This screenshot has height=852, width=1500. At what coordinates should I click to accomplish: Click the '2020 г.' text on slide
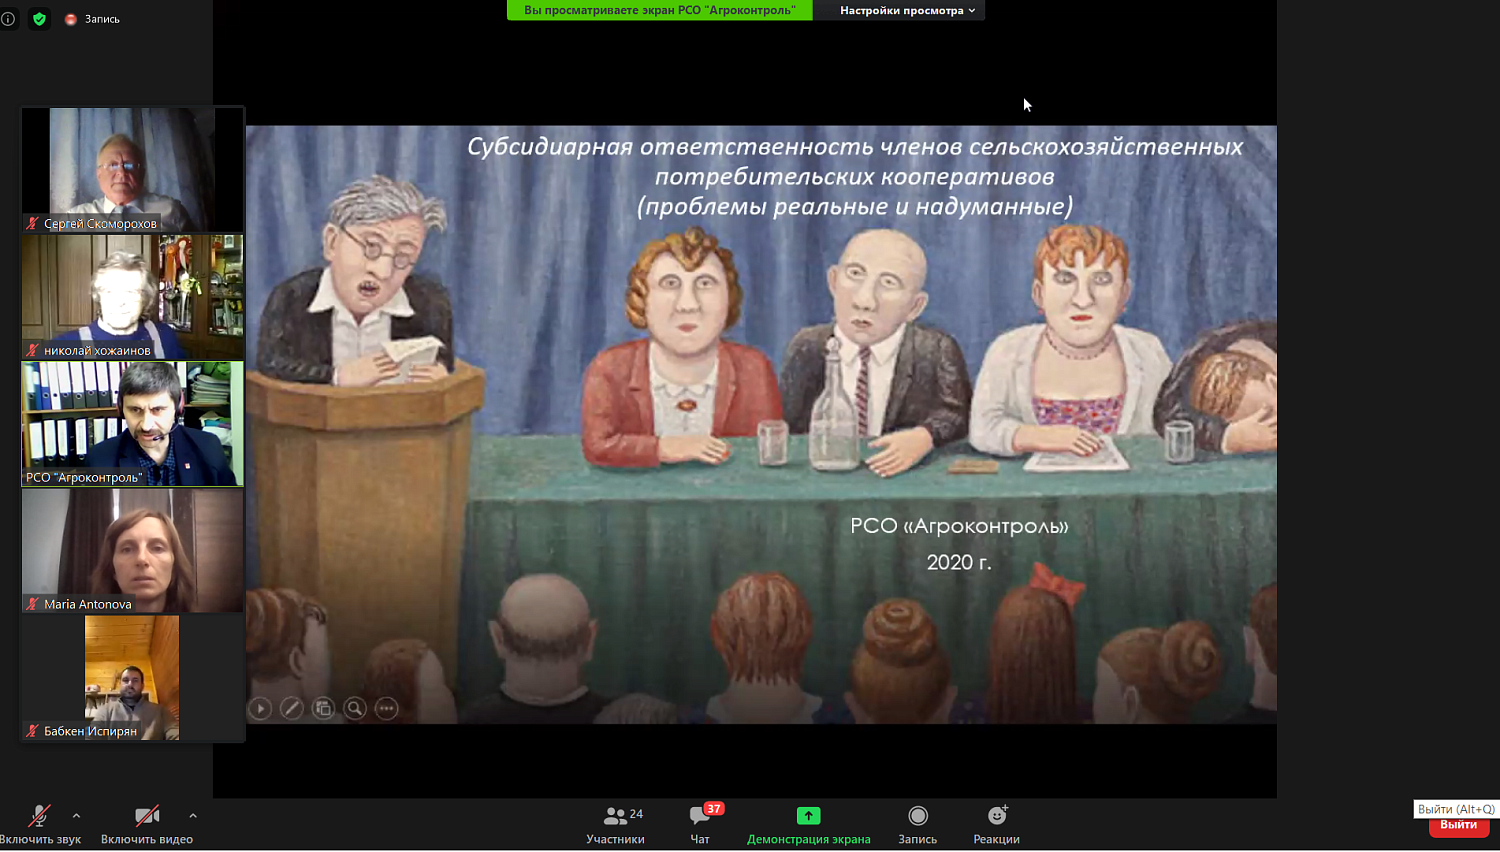click(x=959, y=562)
